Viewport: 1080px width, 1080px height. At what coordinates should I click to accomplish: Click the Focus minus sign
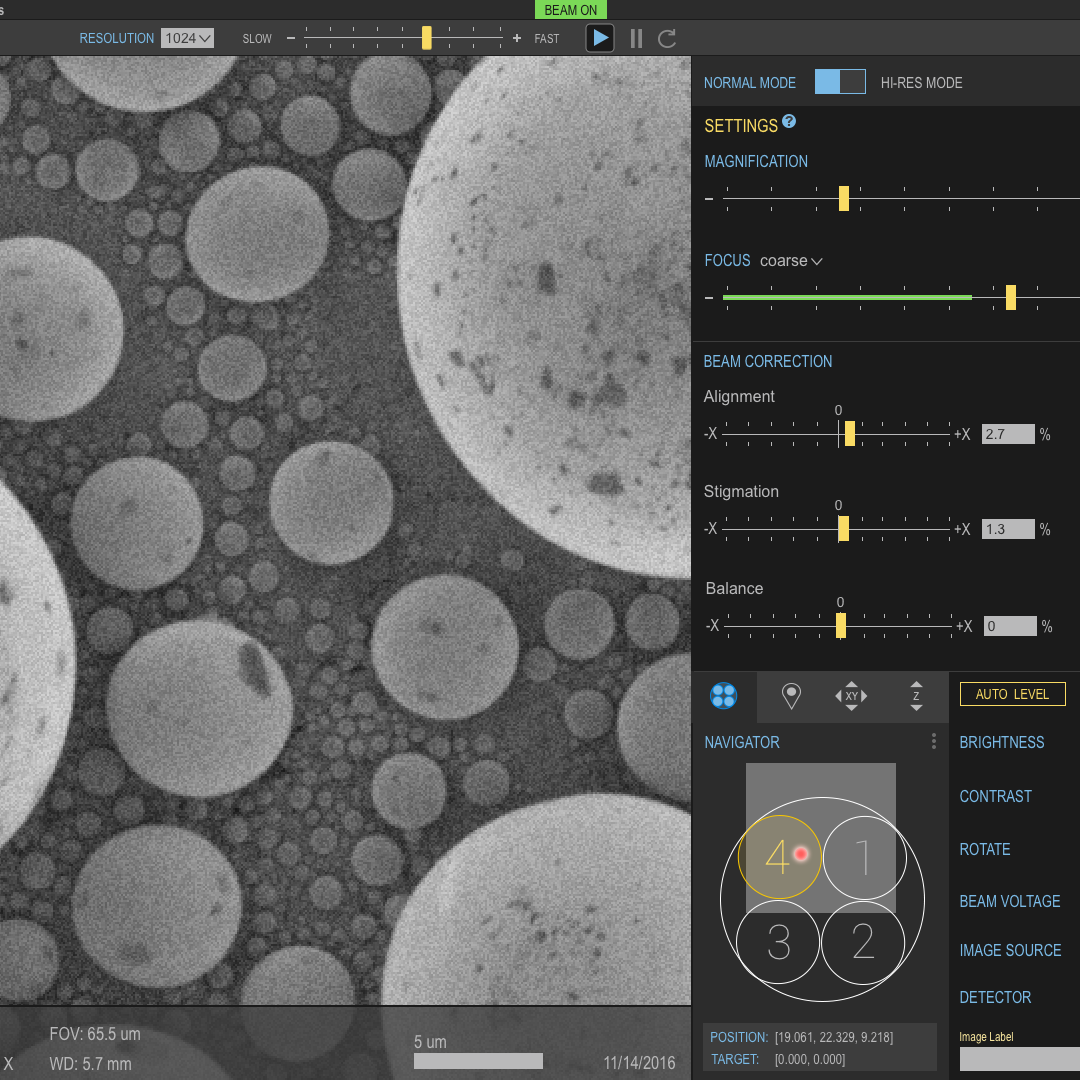(709, 298)
